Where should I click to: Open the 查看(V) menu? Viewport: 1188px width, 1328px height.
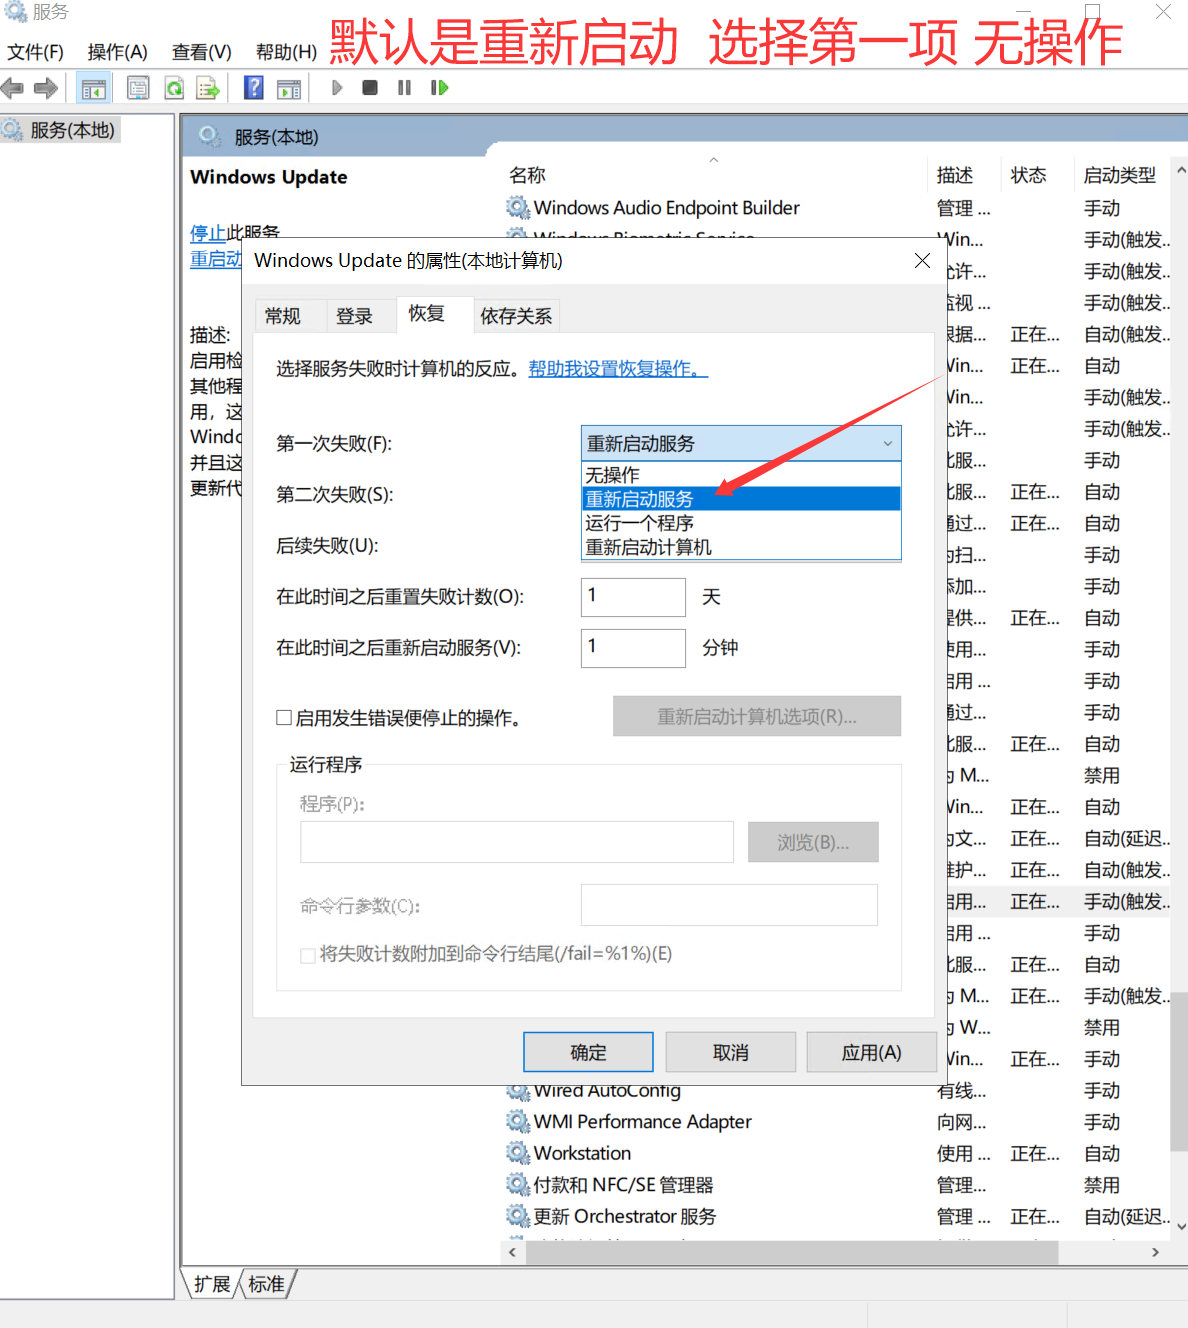tap(201, 52)
